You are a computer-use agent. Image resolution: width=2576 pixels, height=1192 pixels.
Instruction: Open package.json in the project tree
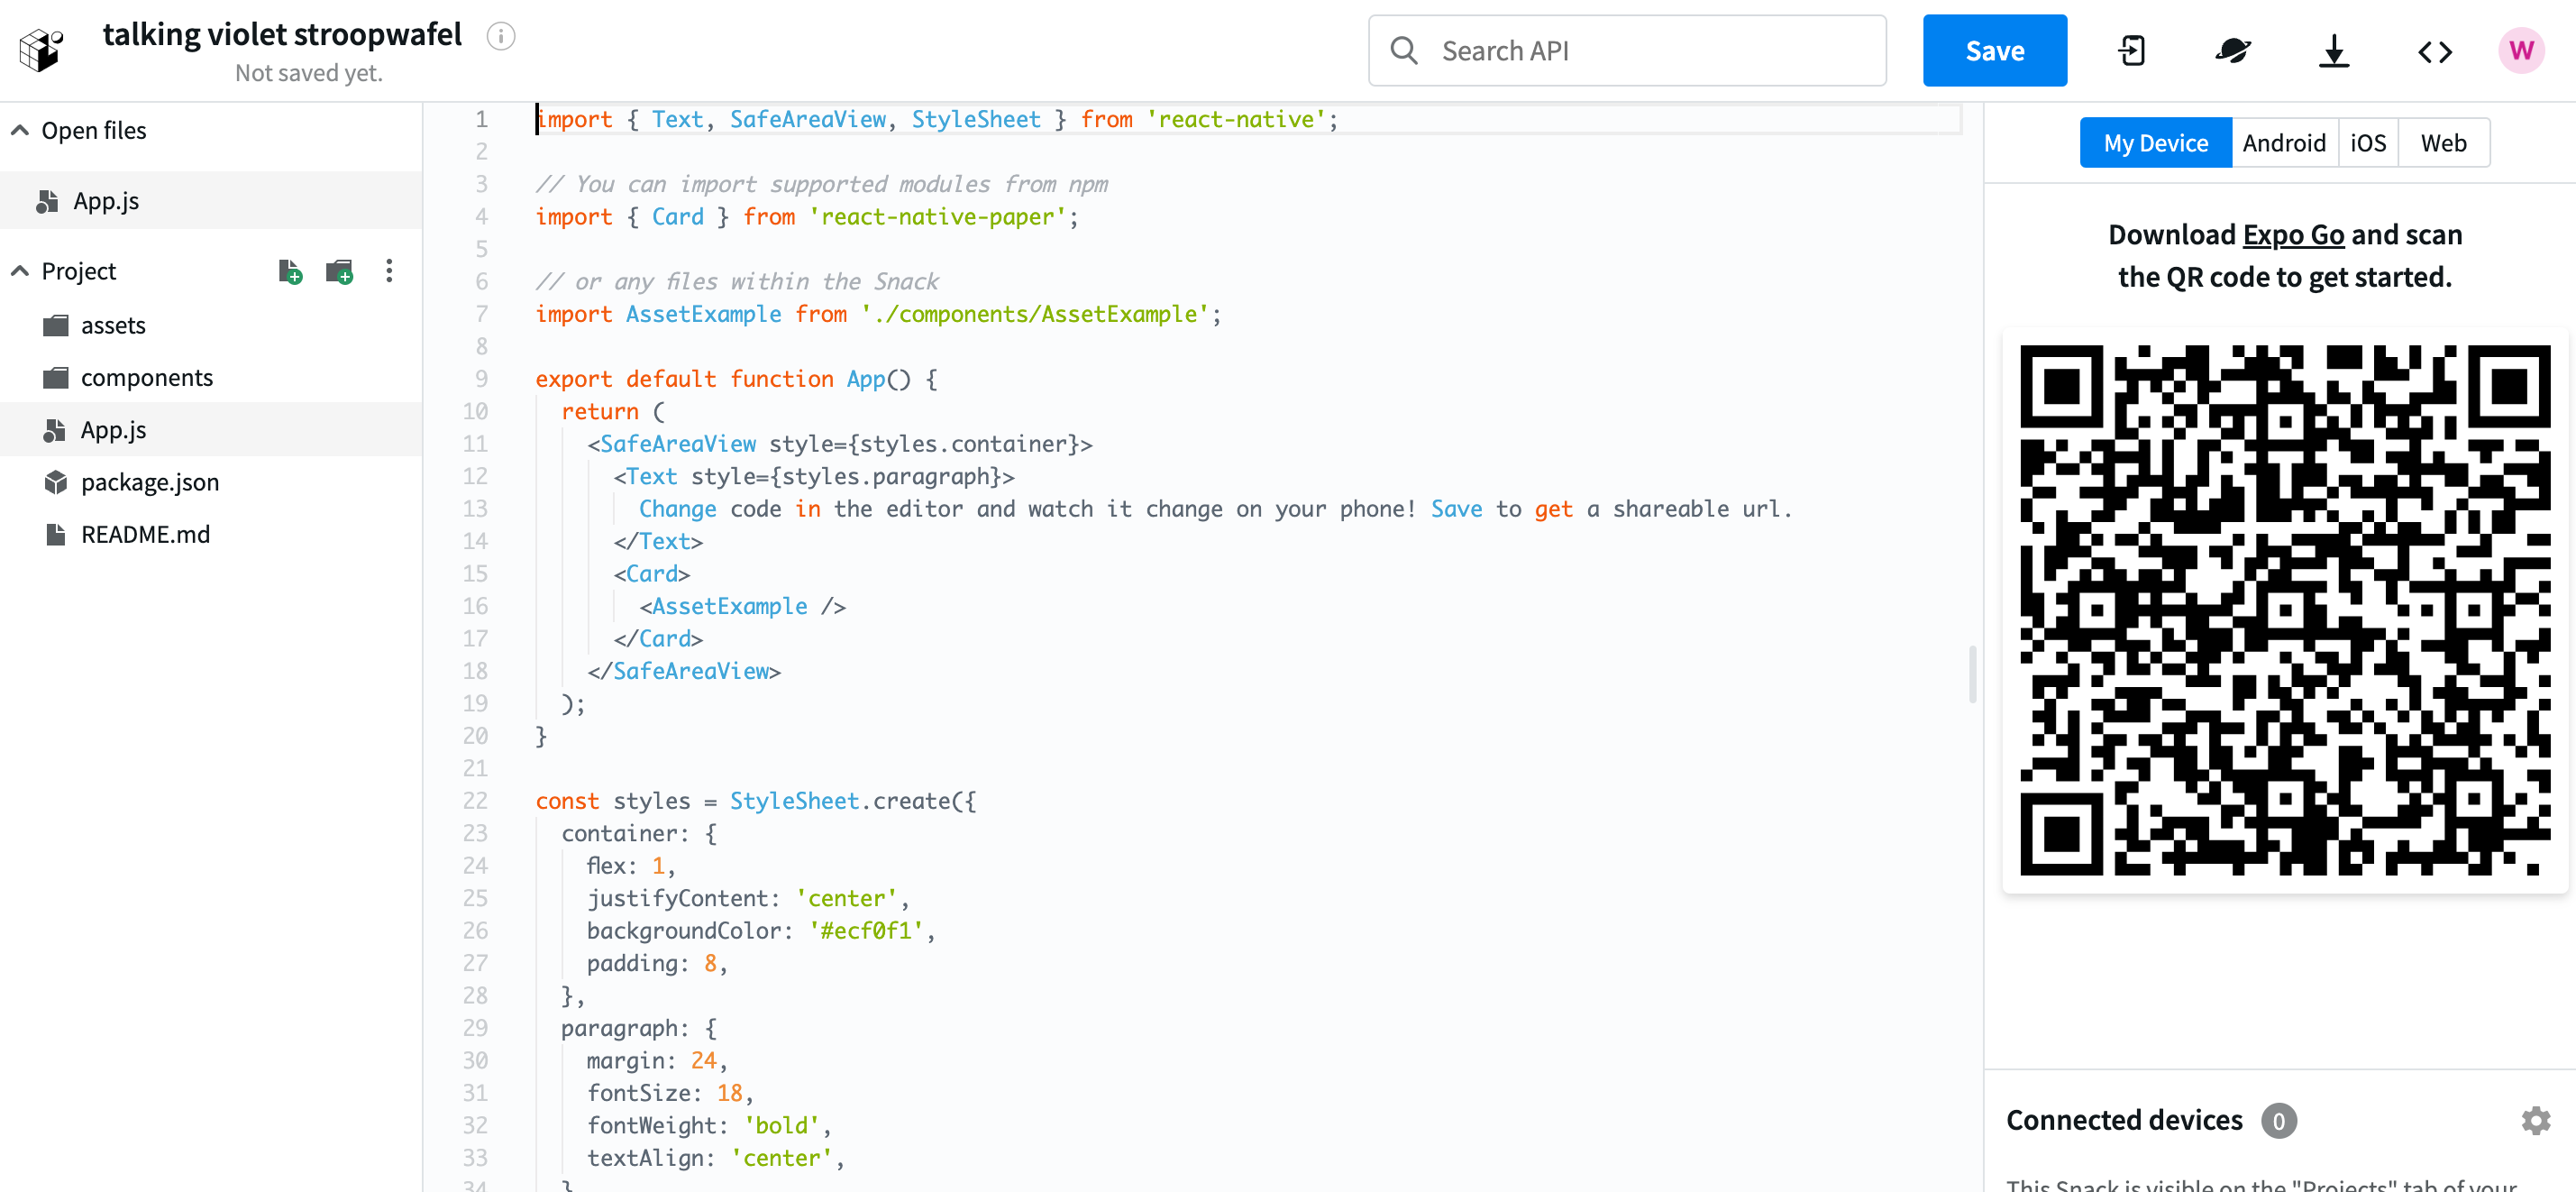coord(149,482)
